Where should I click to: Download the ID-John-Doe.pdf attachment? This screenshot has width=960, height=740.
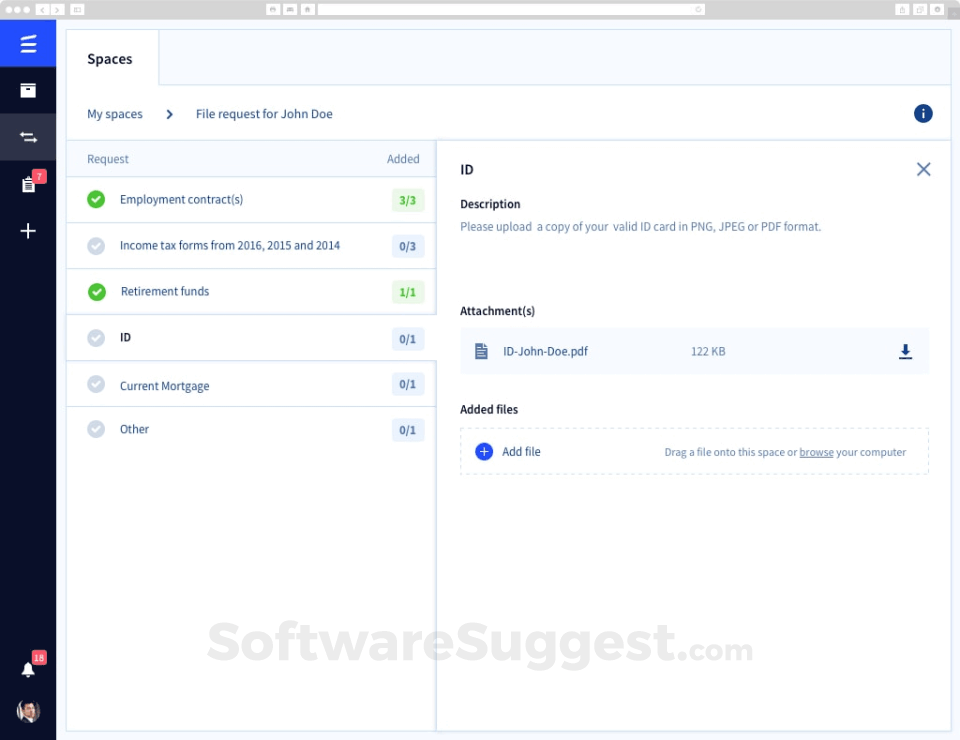(905, 351)
